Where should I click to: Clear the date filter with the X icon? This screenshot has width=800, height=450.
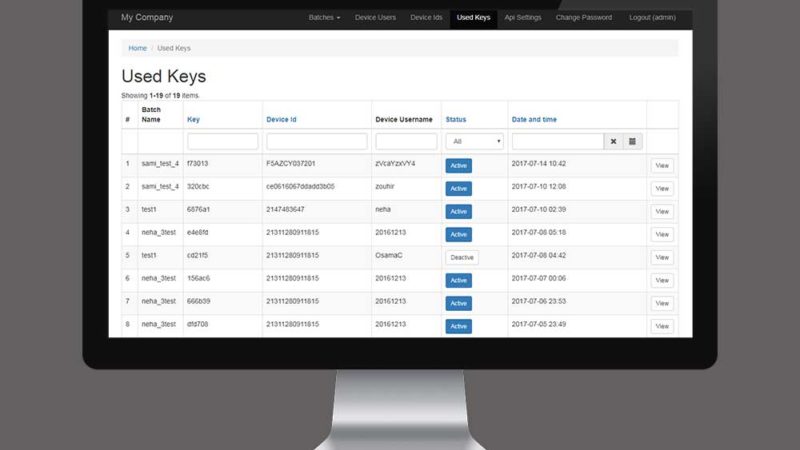[x=613, y=142]
